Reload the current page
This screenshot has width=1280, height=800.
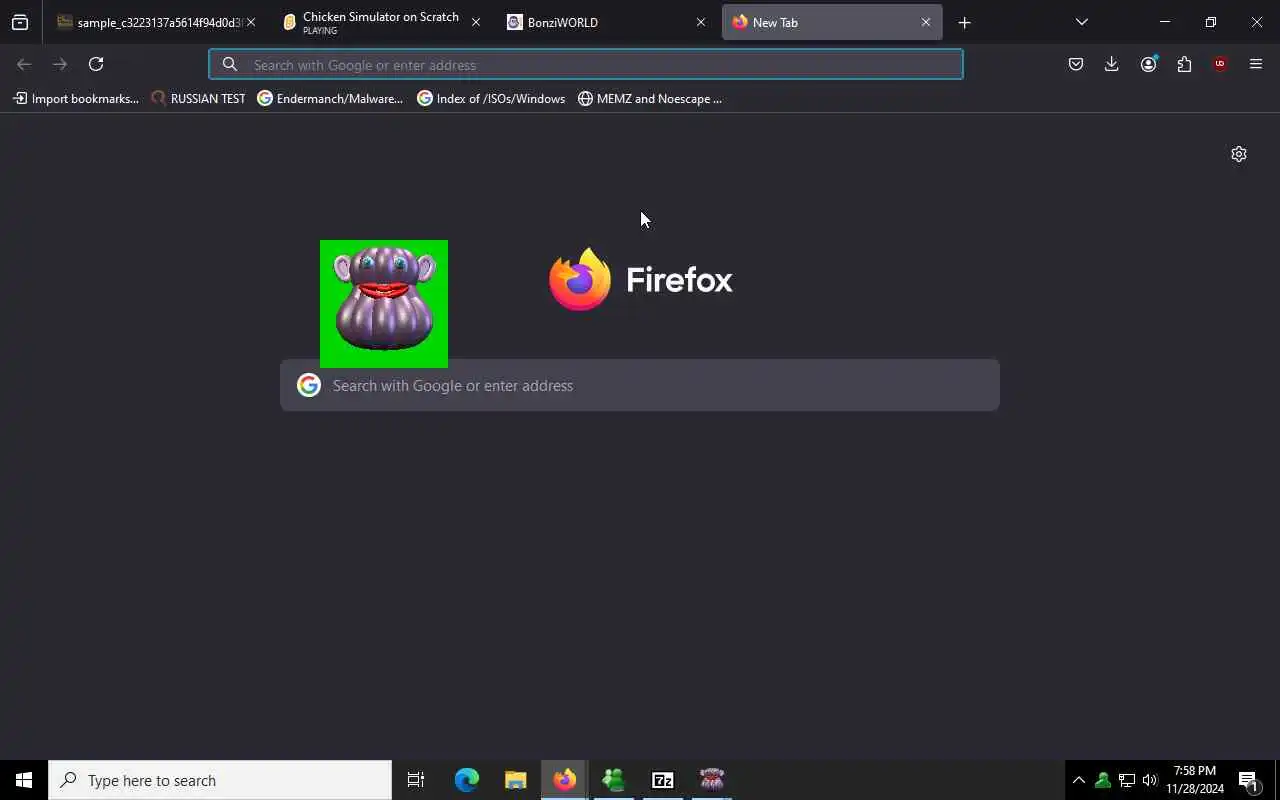click(x=96, y=64)
